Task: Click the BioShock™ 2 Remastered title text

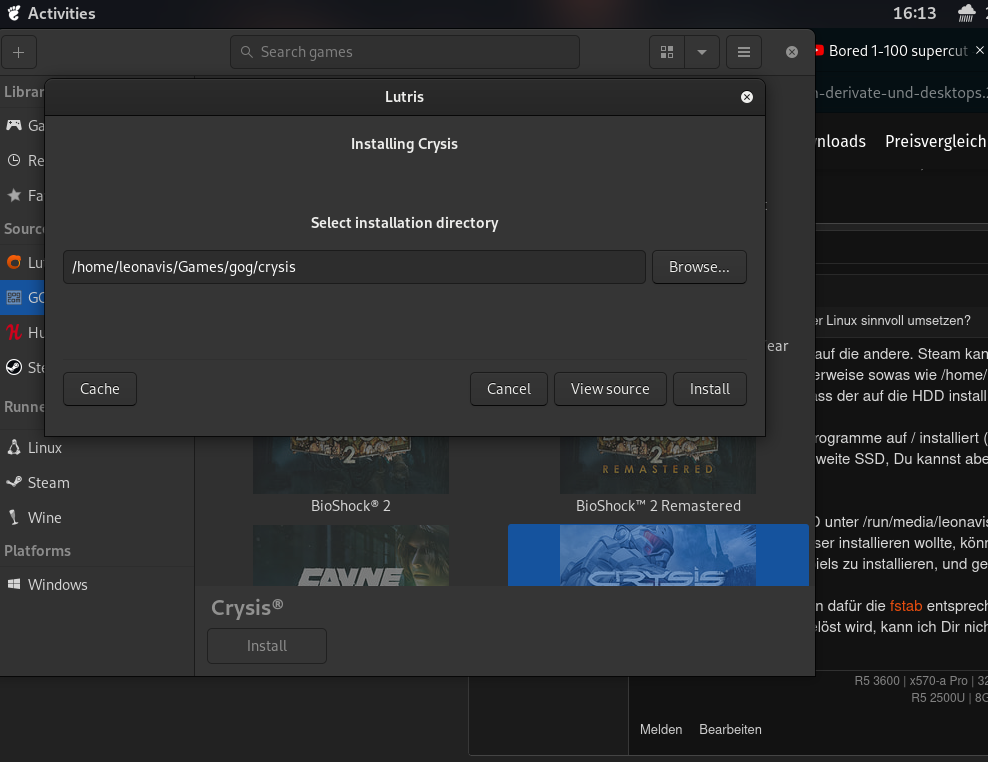Action: click(658, 506)
